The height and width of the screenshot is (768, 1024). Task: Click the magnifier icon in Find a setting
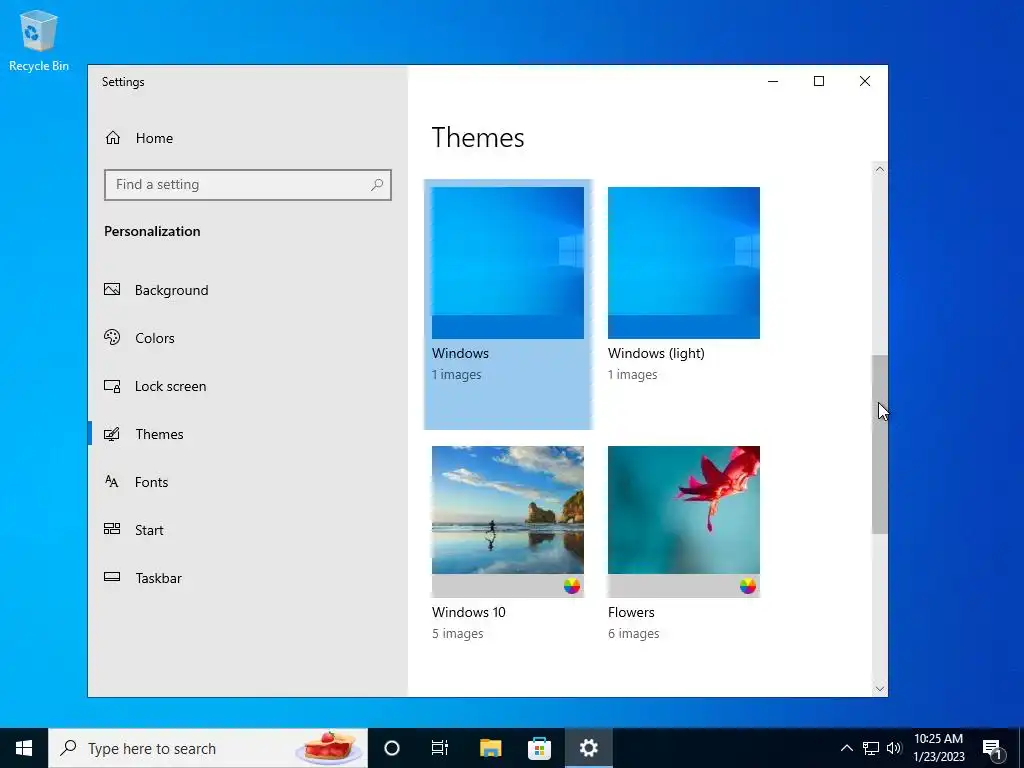point(377,185)
